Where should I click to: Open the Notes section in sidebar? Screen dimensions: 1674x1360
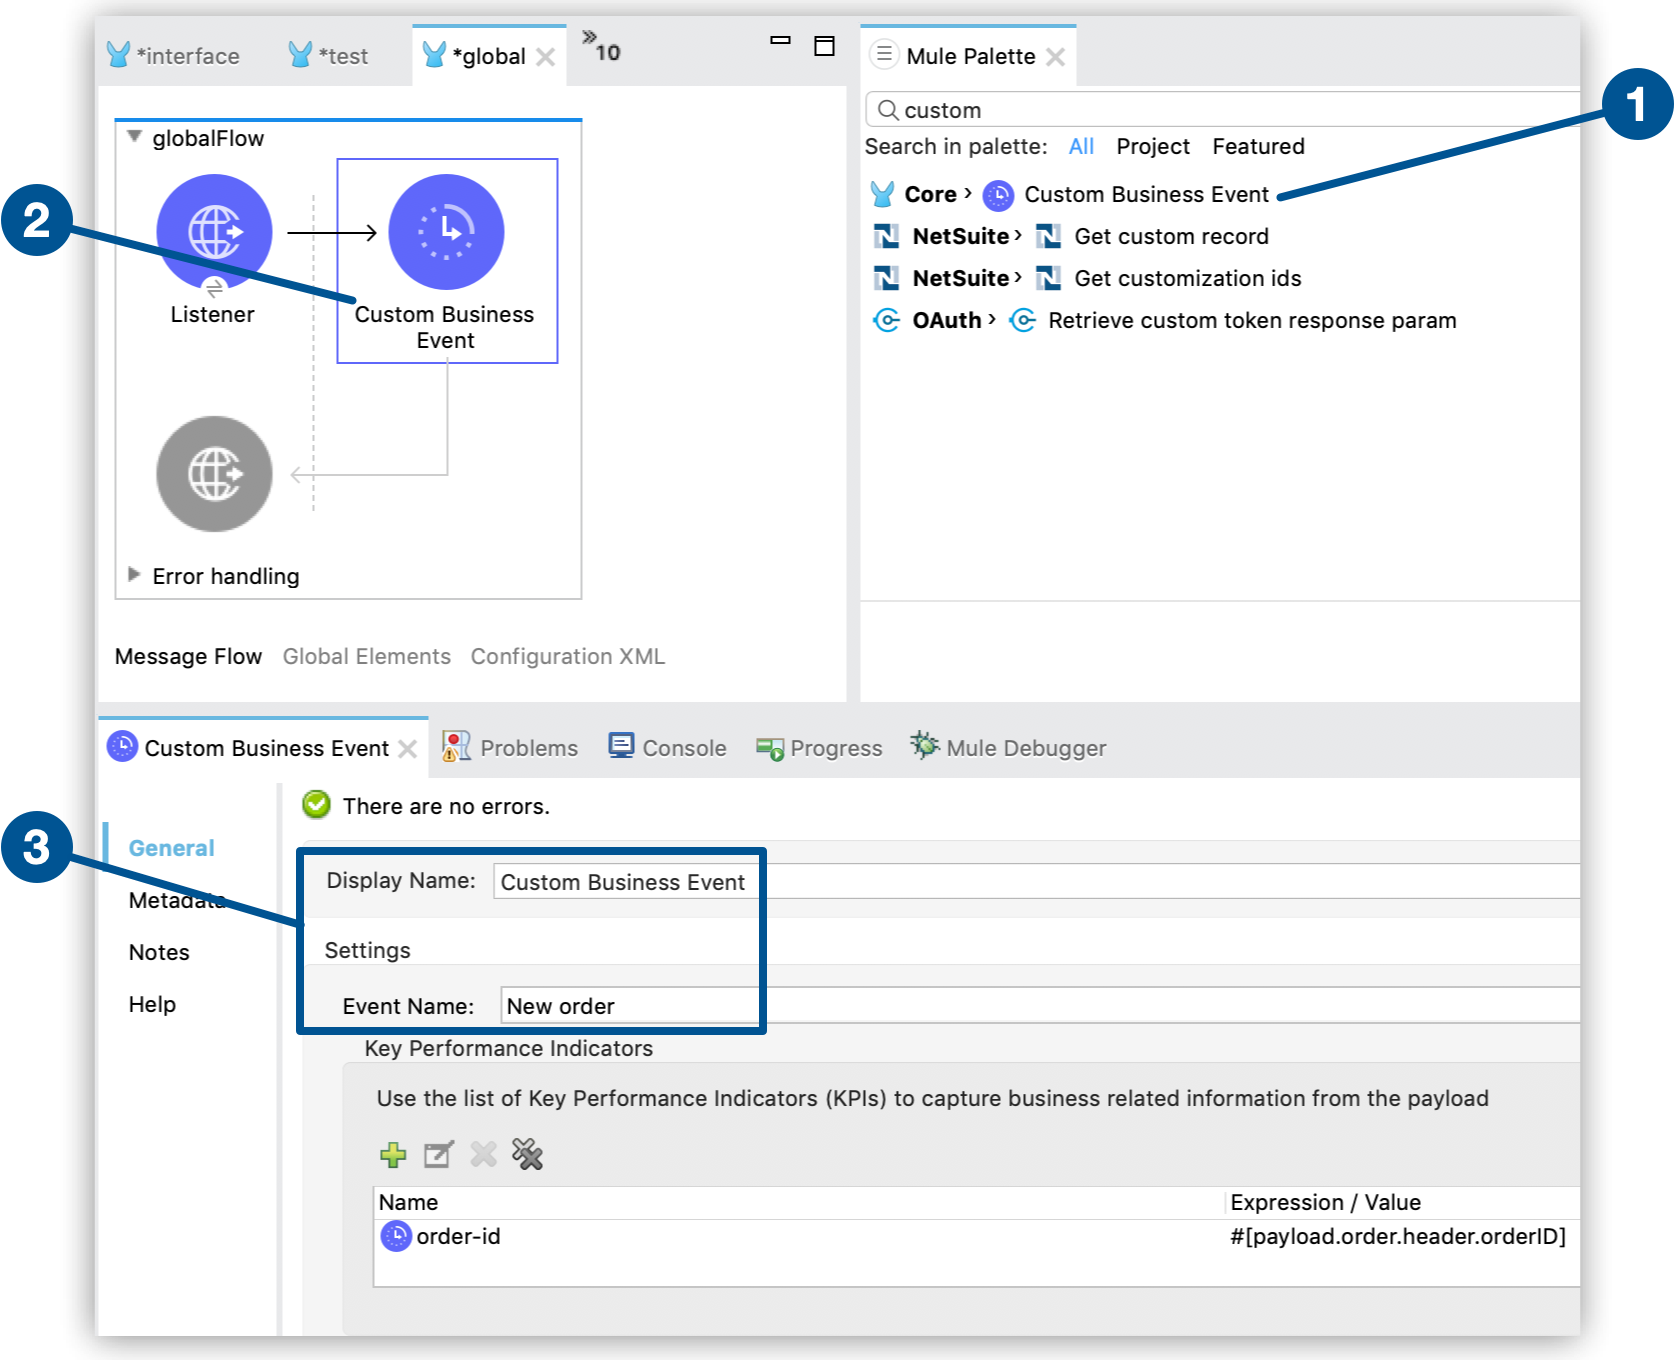[x=159, y=952]
